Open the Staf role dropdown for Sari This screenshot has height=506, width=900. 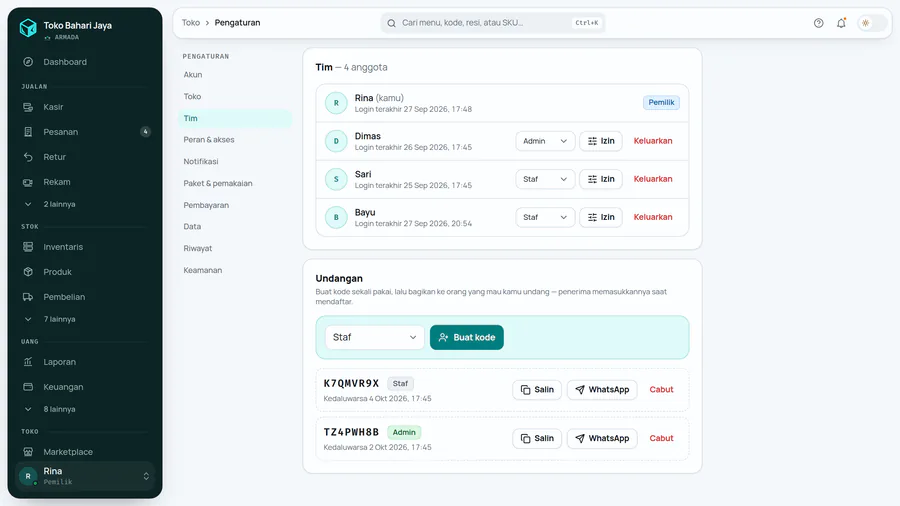[x=545, y=179]
